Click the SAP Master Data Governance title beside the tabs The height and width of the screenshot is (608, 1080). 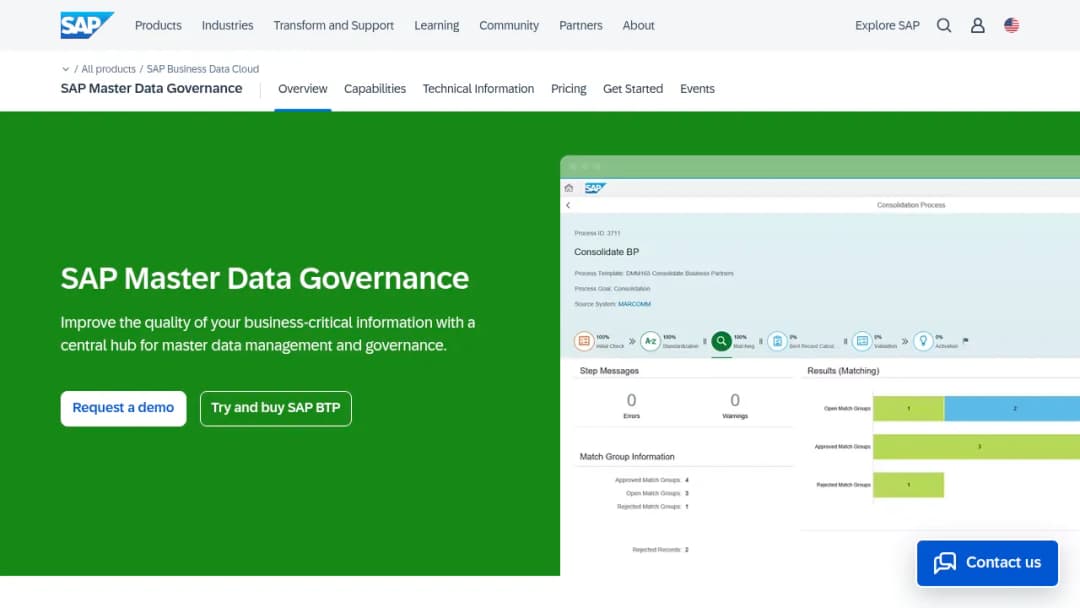coord(152,89)
